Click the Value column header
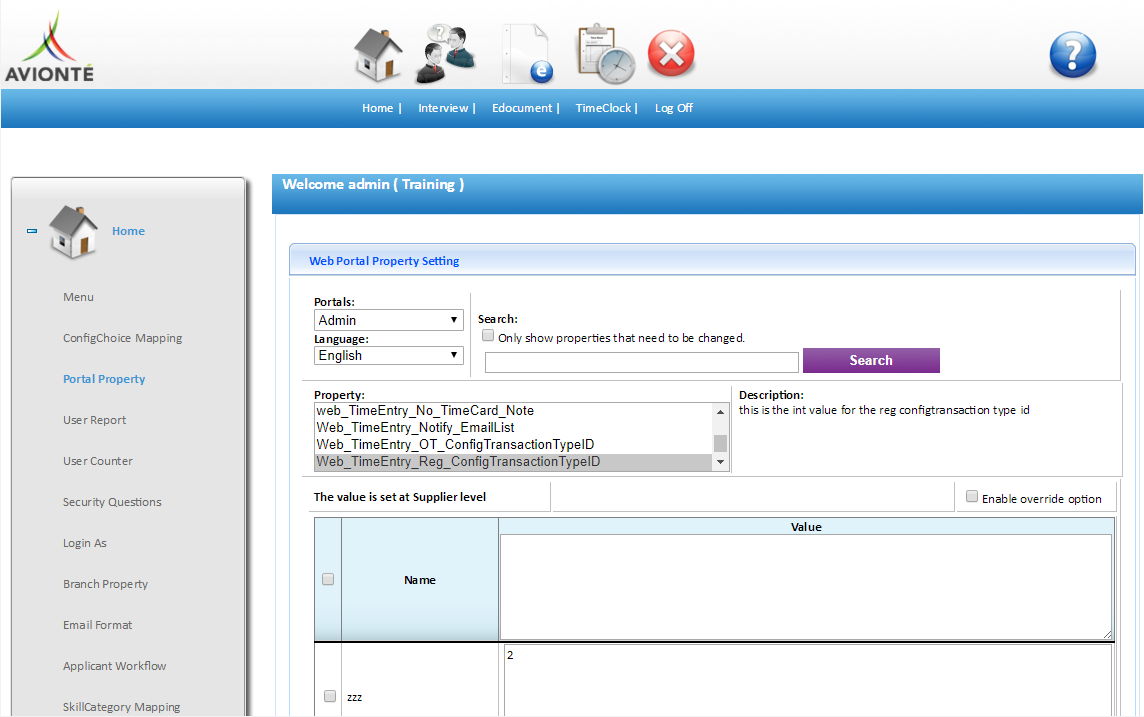The height and width of the screenshot is (717, 1144). (x=806, y=527)
